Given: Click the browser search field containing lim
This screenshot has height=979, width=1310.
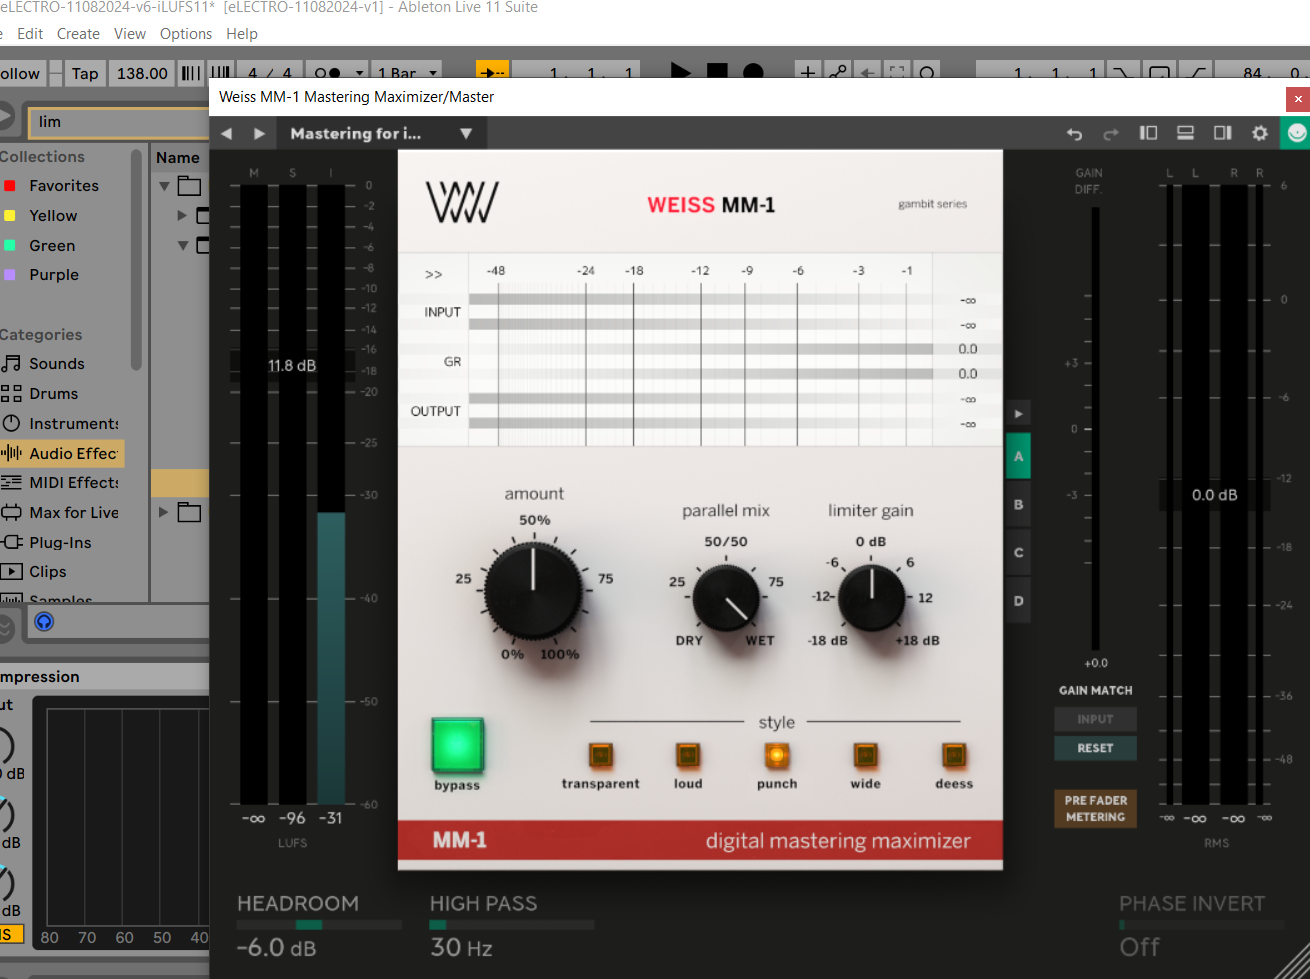Looking at the screenshot, I should (x=118, y=122).
